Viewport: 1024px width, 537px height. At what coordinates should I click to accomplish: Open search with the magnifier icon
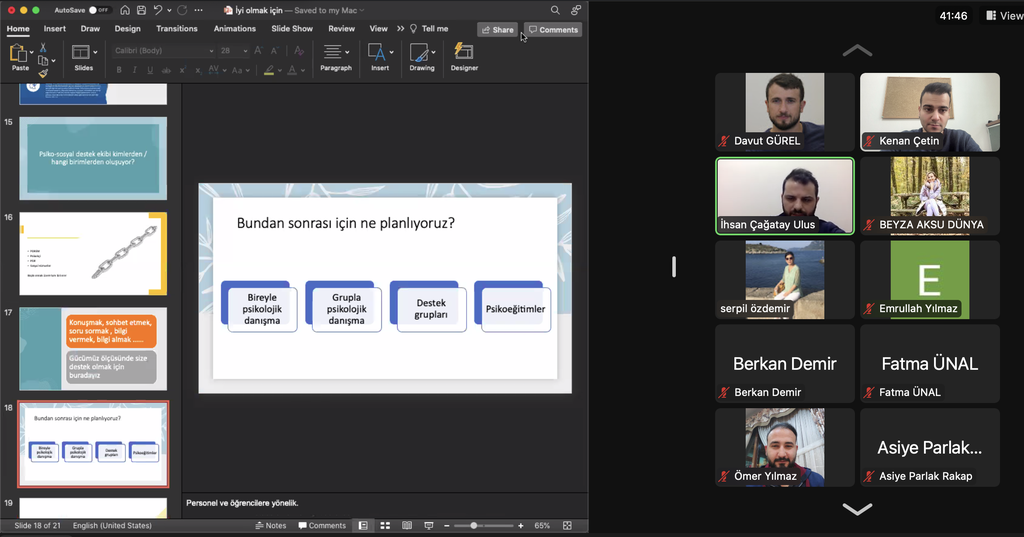pos(555,10)
